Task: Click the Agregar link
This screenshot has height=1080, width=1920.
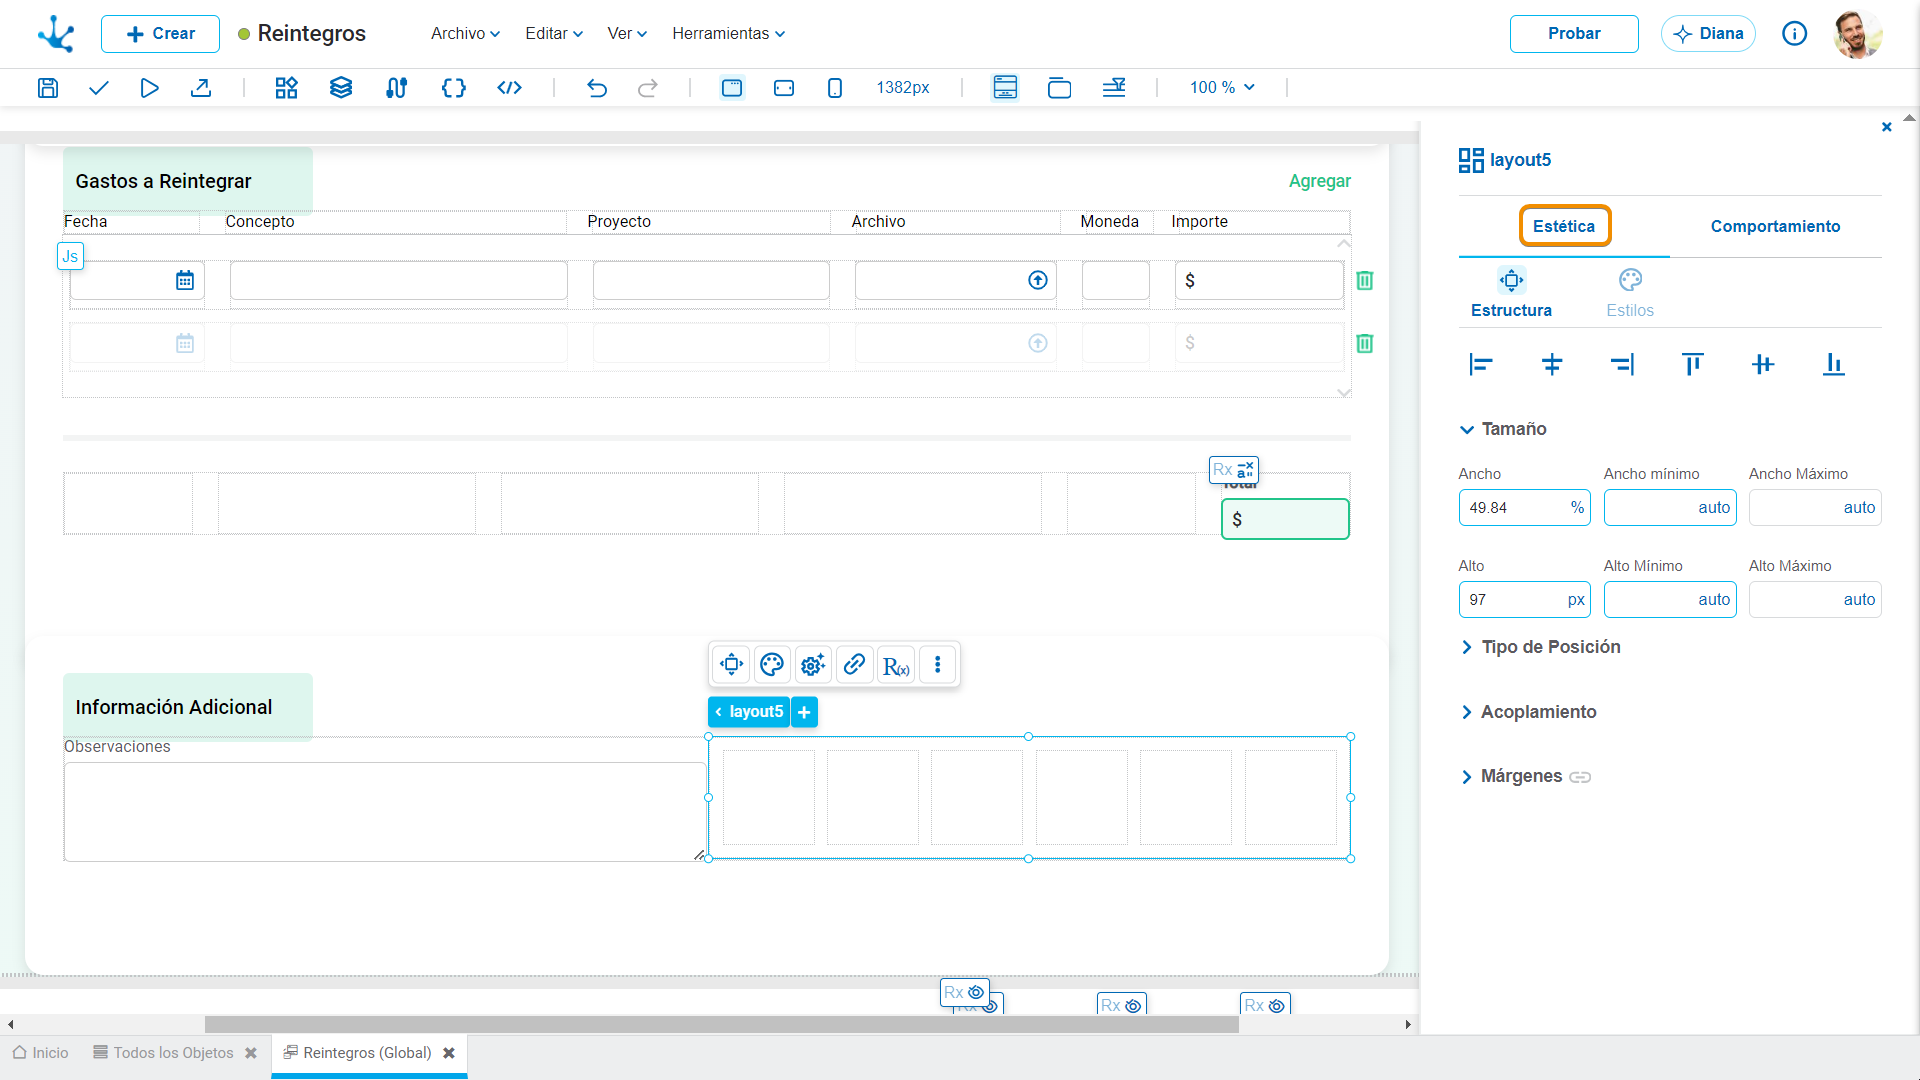Action: [x=1319, y=181]
